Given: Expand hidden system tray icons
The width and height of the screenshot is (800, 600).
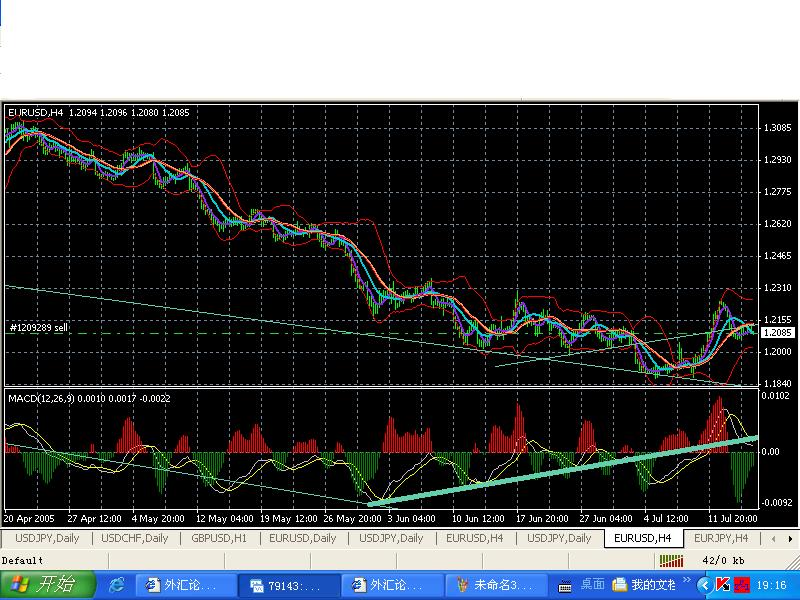Looking at the screenshot, I should (x=705, y=585).
